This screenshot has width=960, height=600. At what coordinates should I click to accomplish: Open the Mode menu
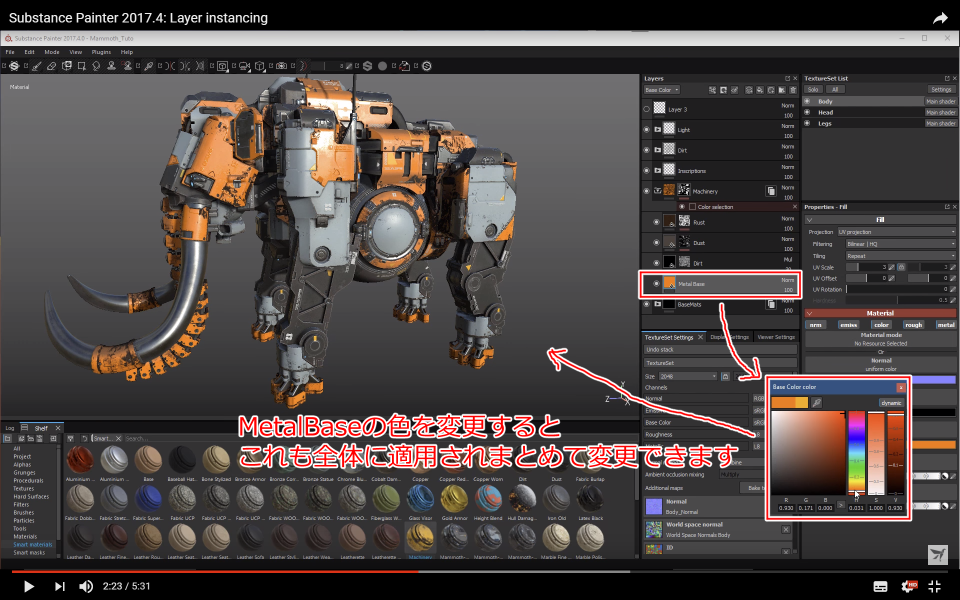tap(51, 52)
